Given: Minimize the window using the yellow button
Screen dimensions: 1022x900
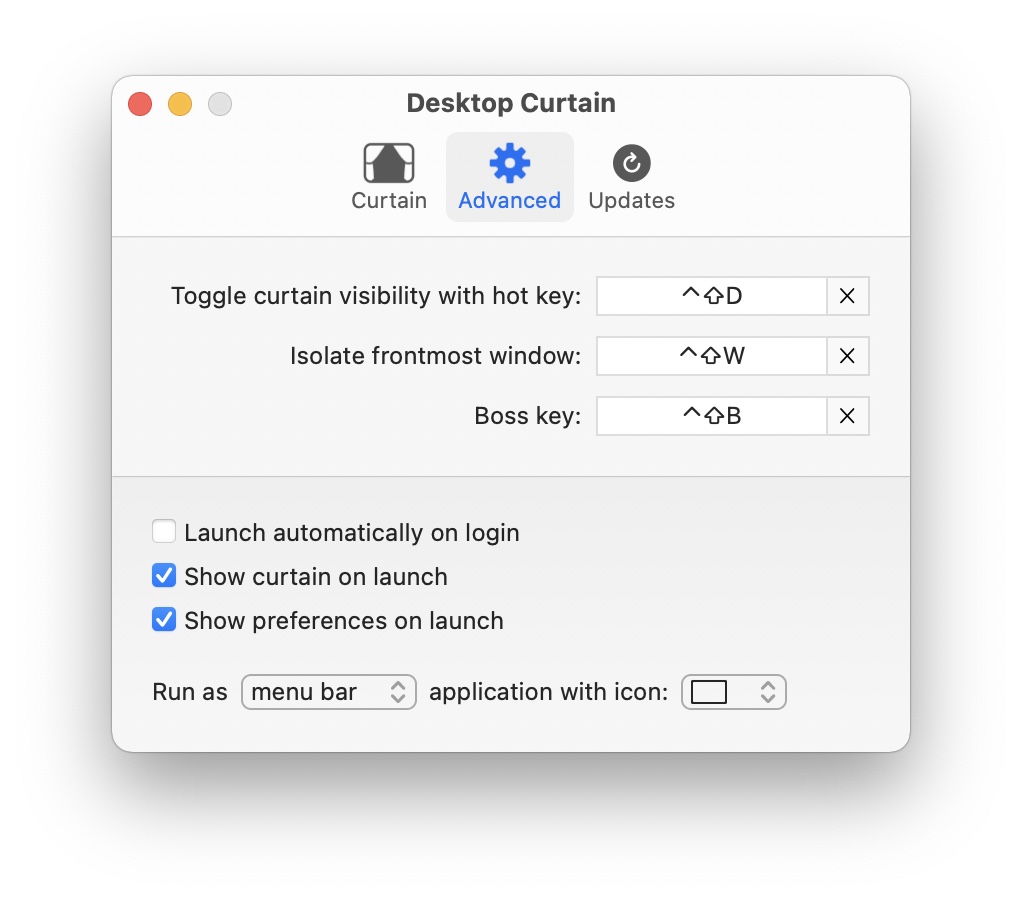Looking at the screenshot, I should pos(180,104).
